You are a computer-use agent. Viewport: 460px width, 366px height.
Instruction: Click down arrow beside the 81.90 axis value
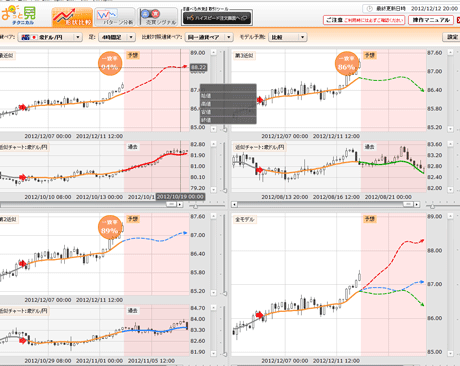[214, 353]
